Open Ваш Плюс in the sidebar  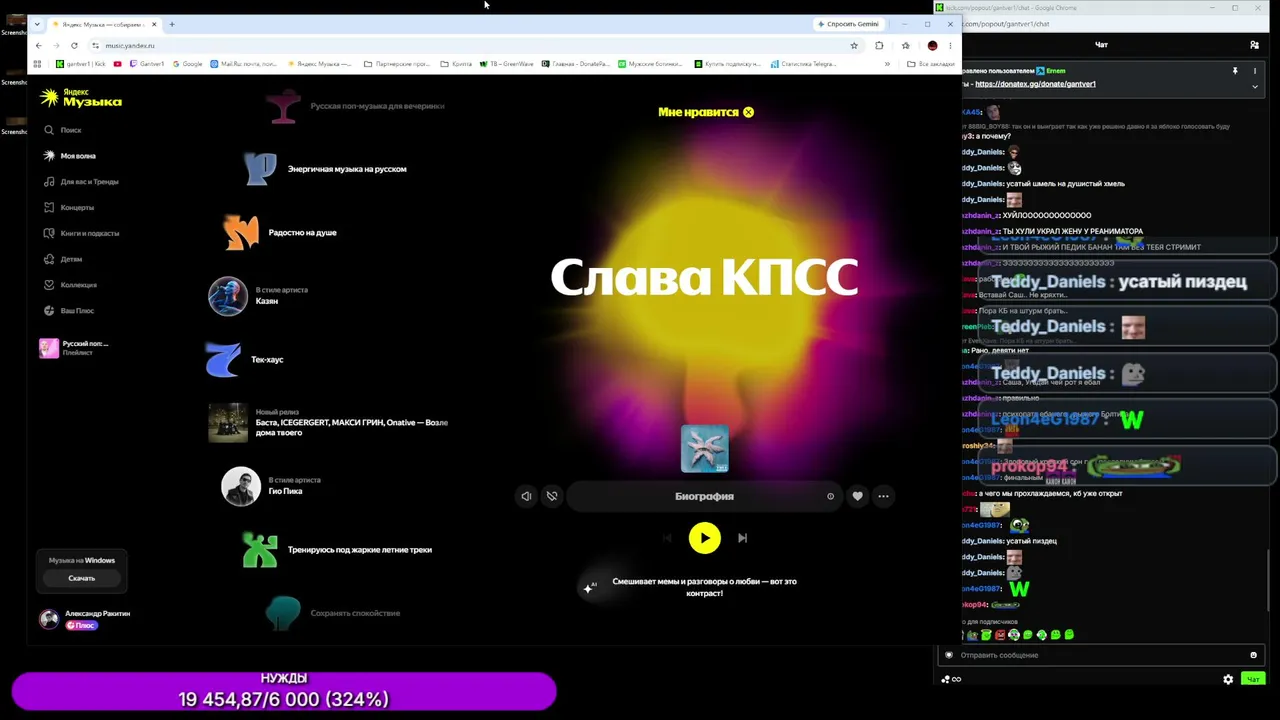(69, 311)
